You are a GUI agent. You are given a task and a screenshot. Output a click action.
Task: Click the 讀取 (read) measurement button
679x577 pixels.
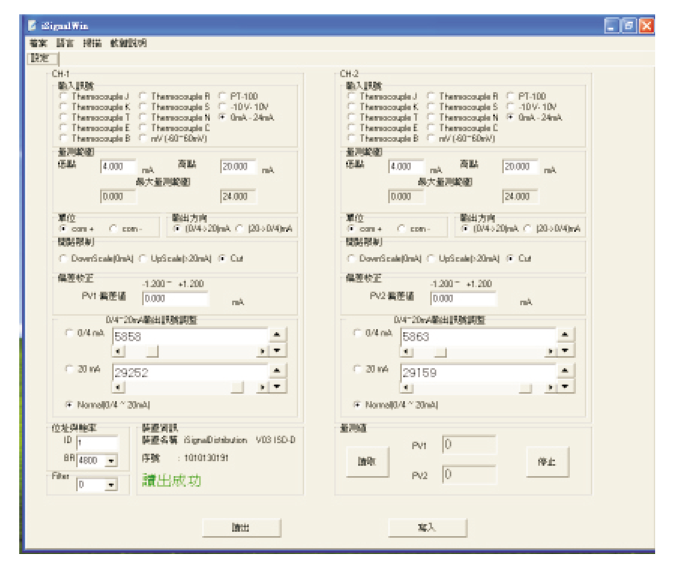click(x=367, y=462)
